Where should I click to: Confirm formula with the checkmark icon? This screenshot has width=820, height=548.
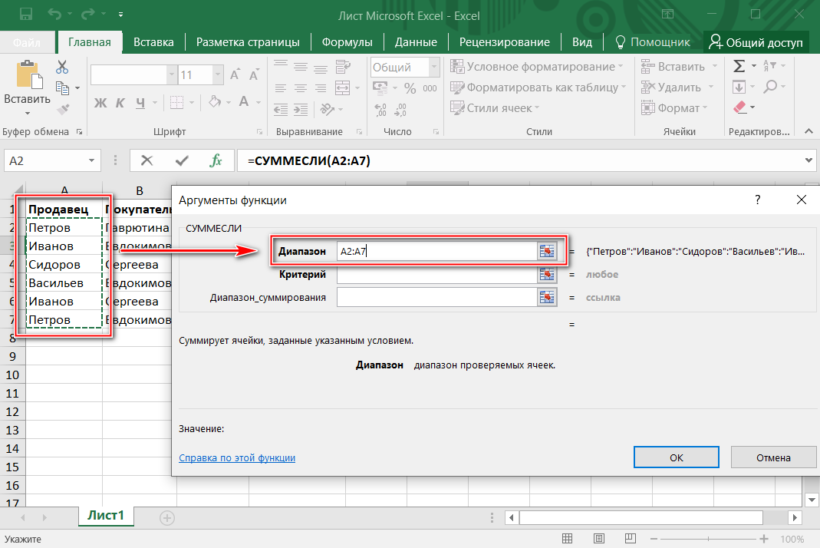click(x=181, y=161)
